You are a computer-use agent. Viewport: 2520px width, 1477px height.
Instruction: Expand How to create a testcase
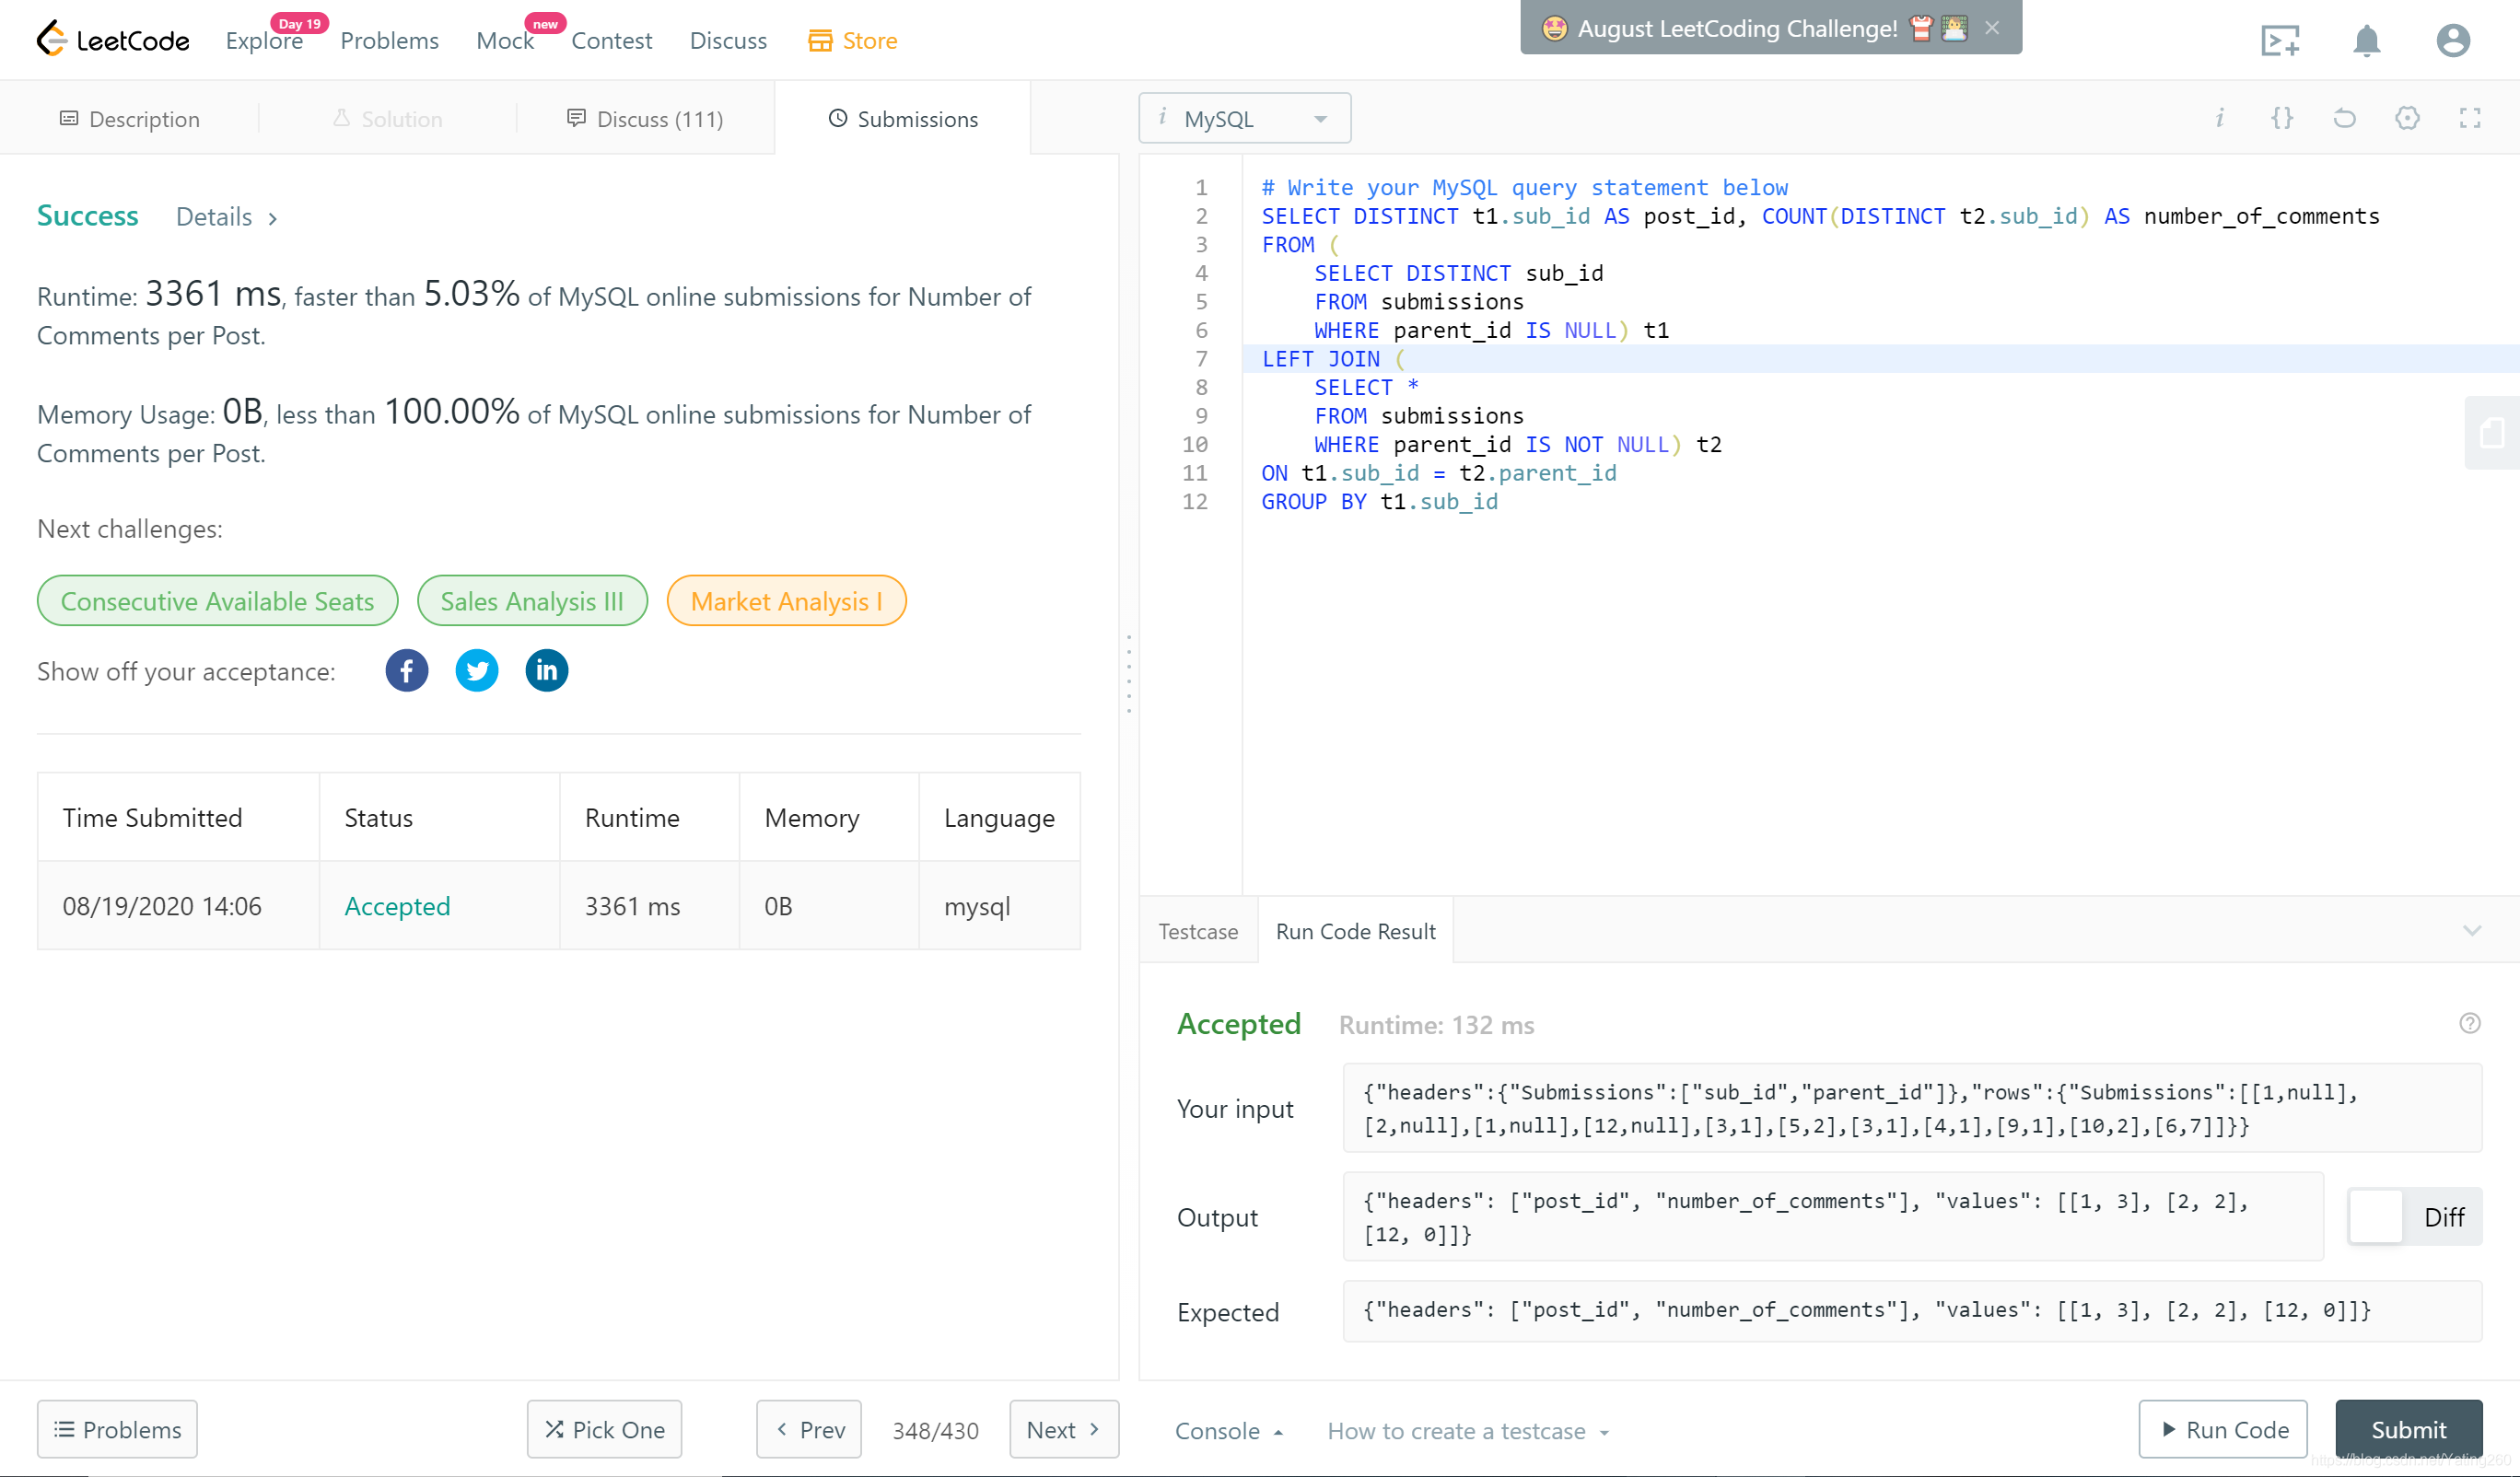tap(1467, 1431)
